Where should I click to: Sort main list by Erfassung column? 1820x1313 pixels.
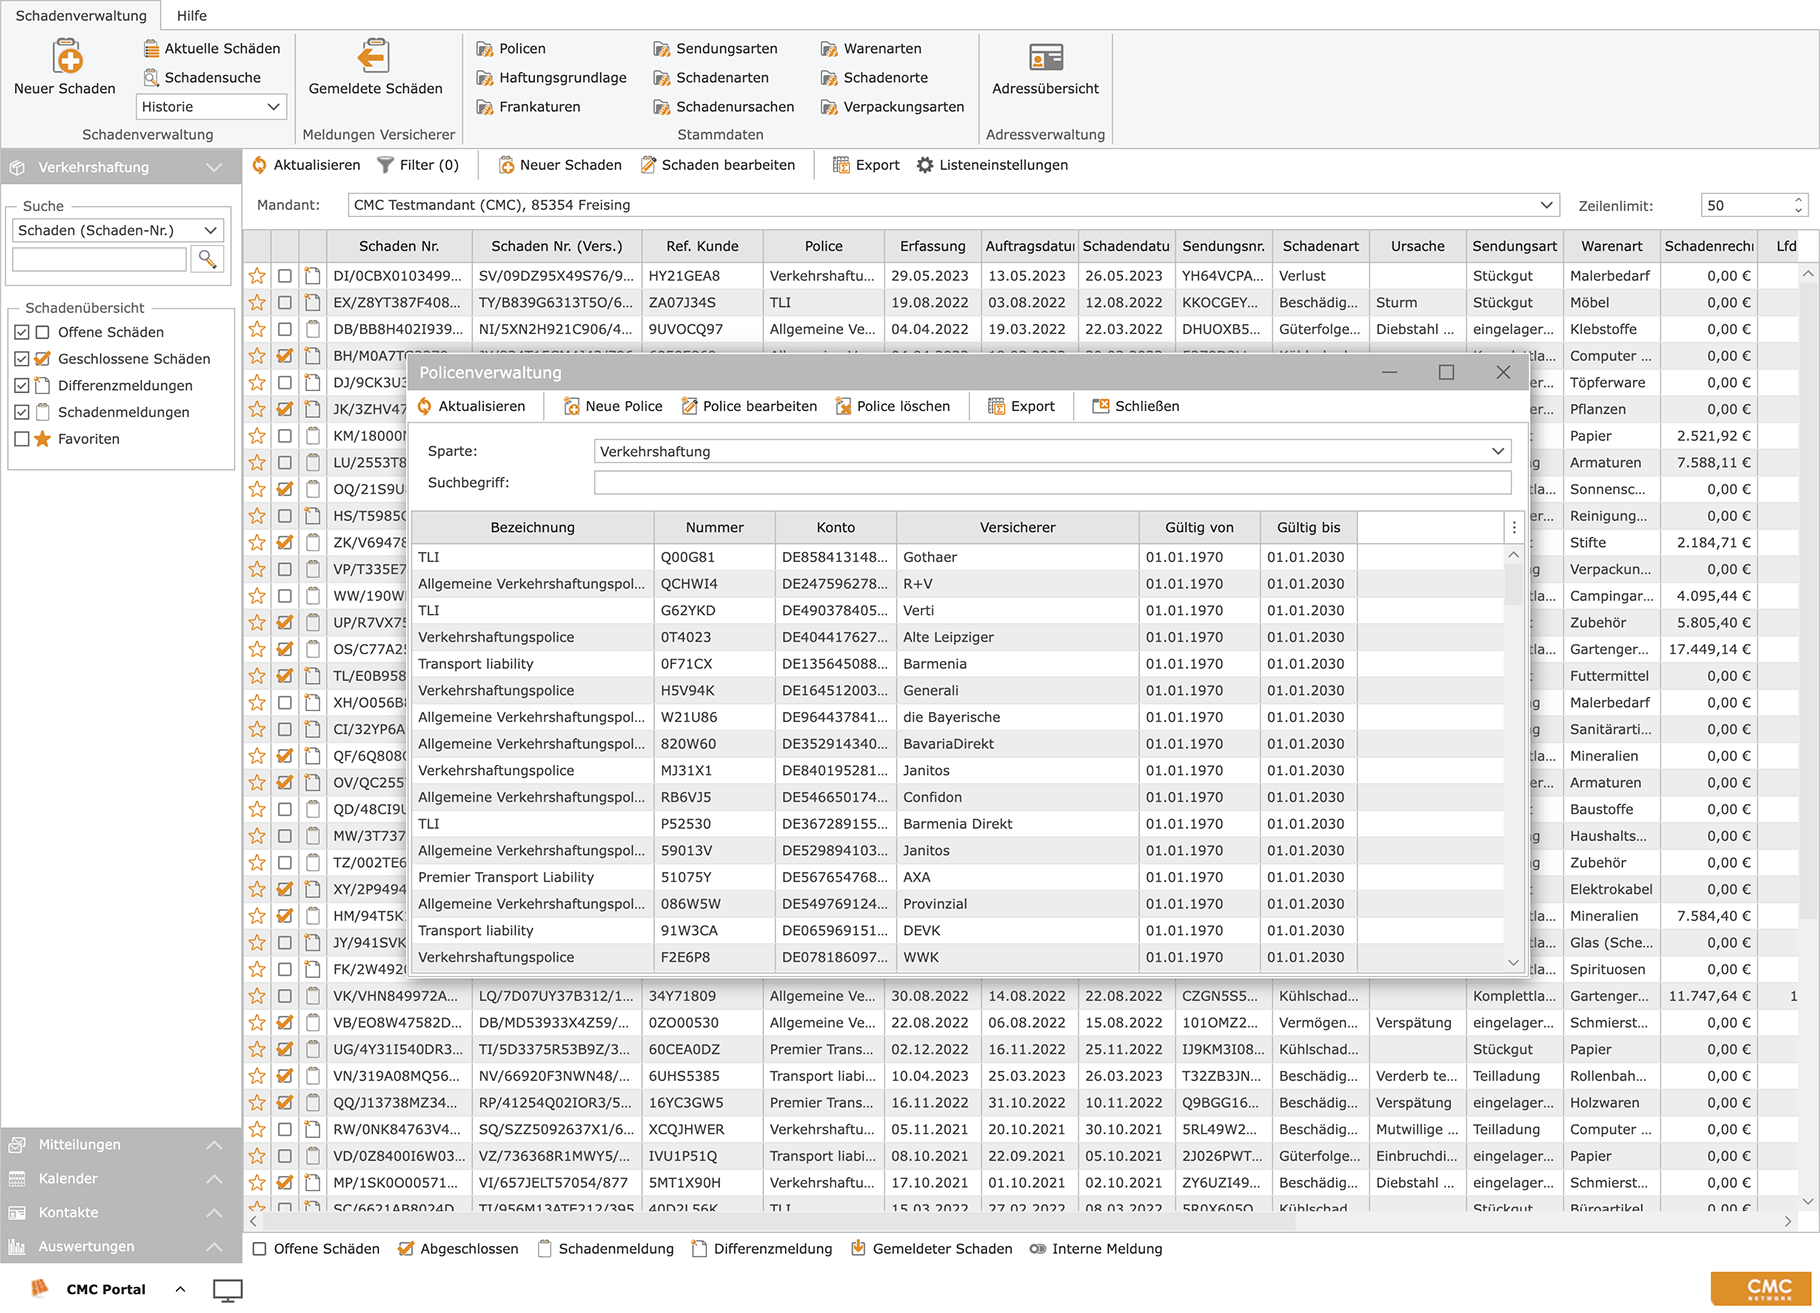(x=932, y=246)
